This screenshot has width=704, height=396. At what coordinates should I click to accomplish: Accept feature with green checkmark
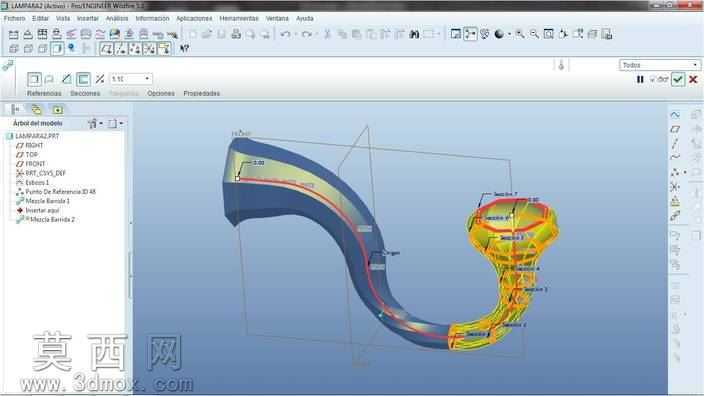678,79
